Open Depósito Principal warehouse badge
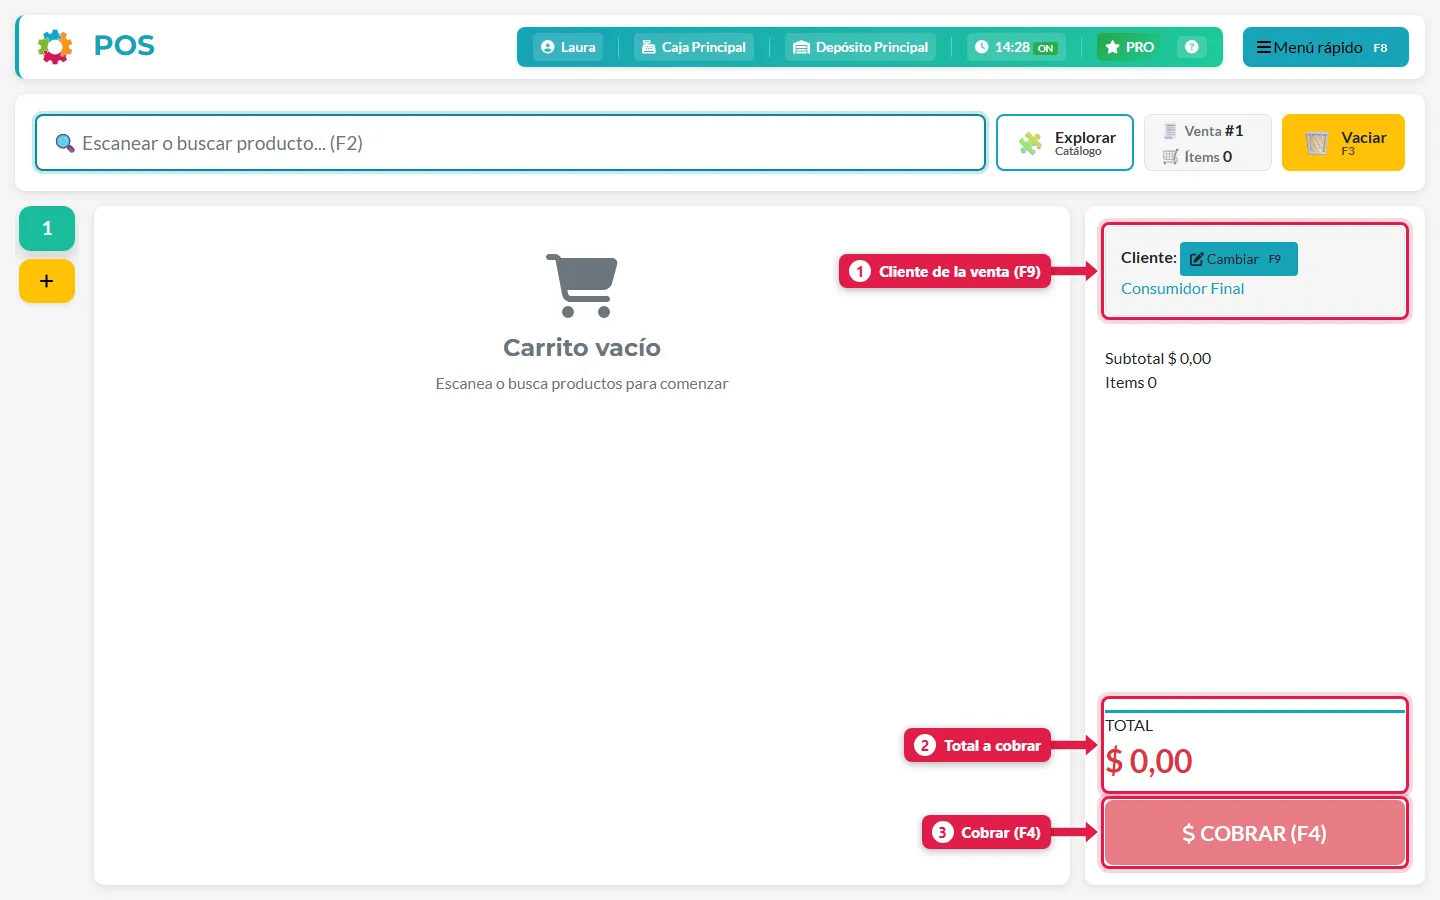Image resolution: width=1440 pixels, height=900 pixels. point(860,47)
